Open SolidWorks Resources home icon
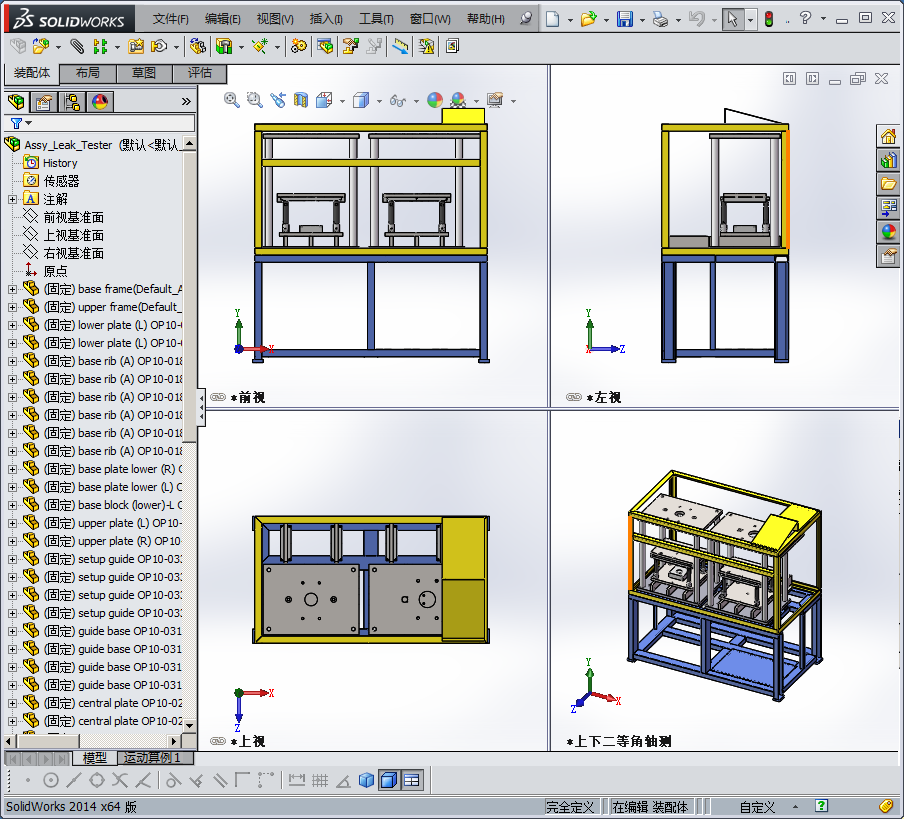The height and width of the screenshot is (819, 904). point(888,136)
